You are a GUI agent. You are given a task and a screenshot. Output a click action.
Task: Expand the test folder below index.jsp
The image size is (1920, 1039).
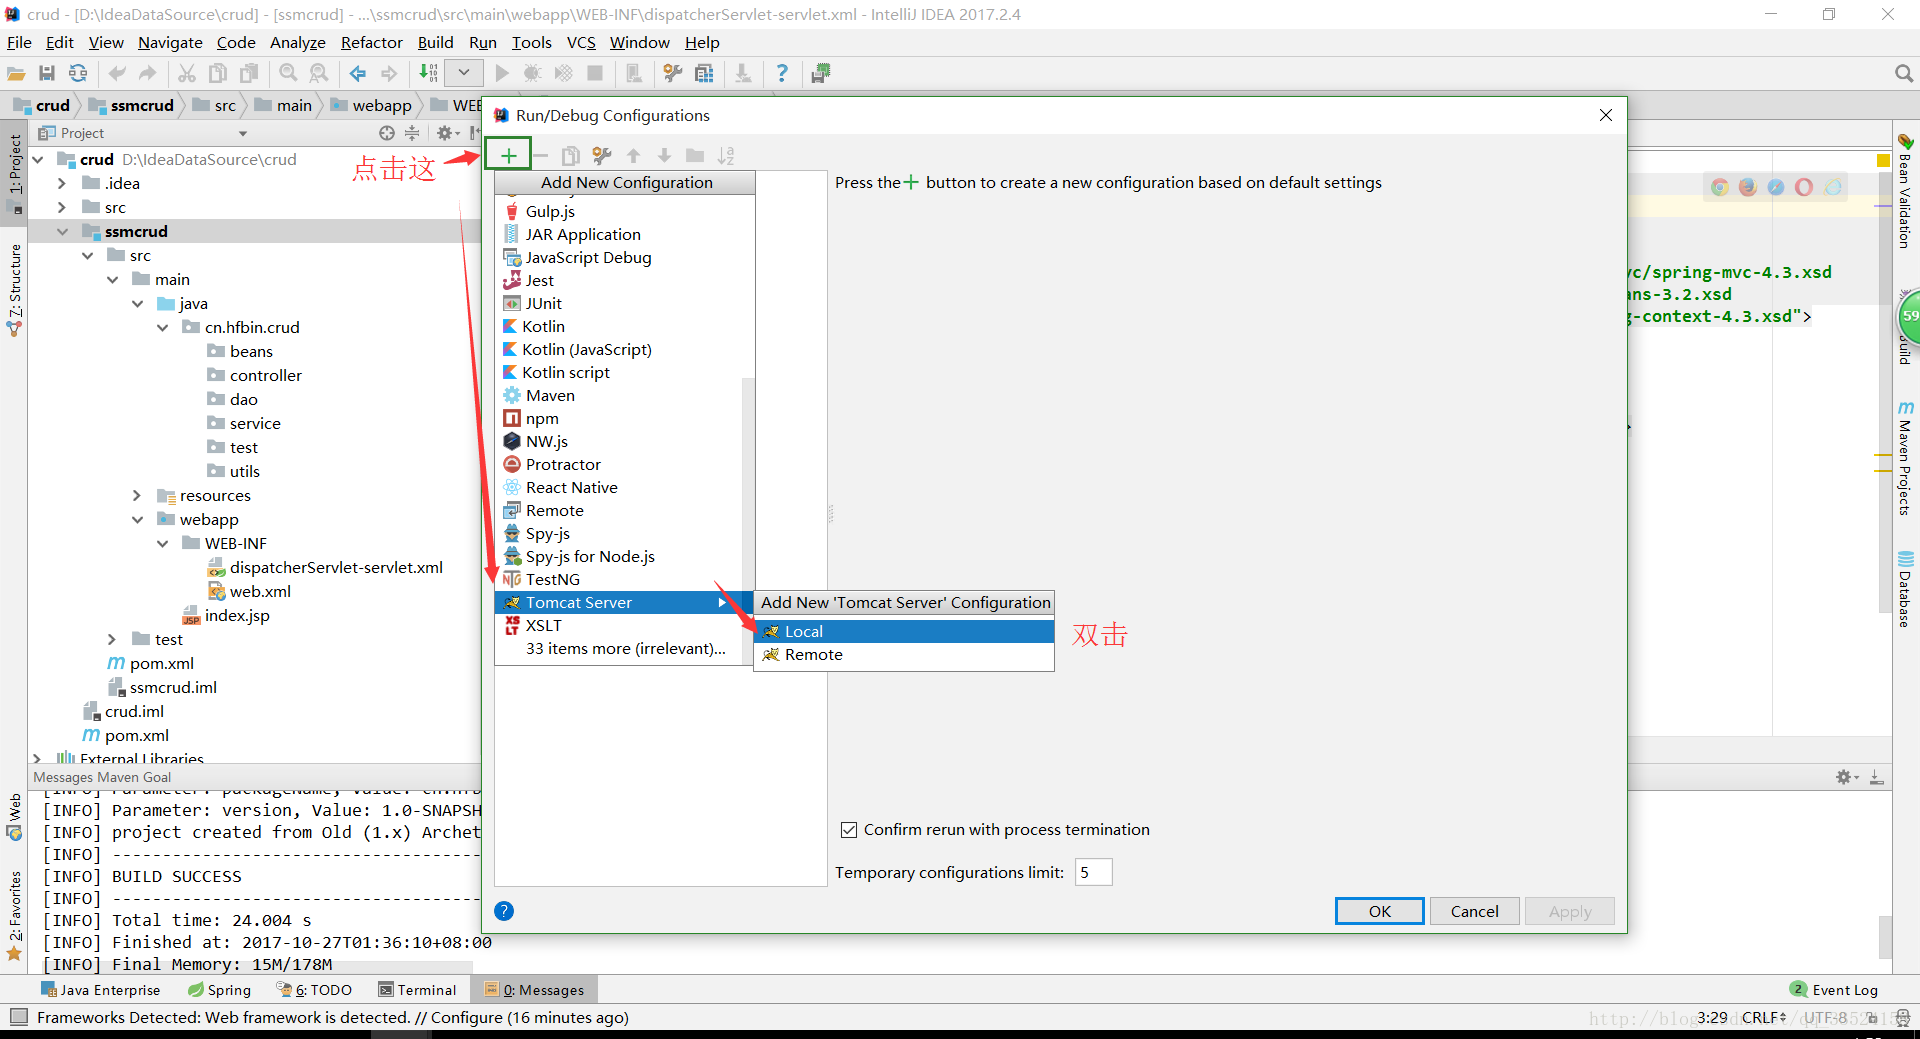point(112,639)
